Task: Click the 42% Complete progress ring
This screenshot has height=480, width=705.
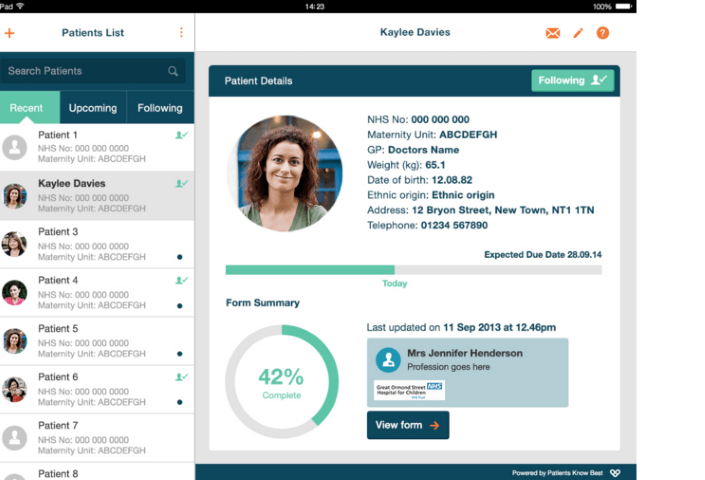Action: 282,382
